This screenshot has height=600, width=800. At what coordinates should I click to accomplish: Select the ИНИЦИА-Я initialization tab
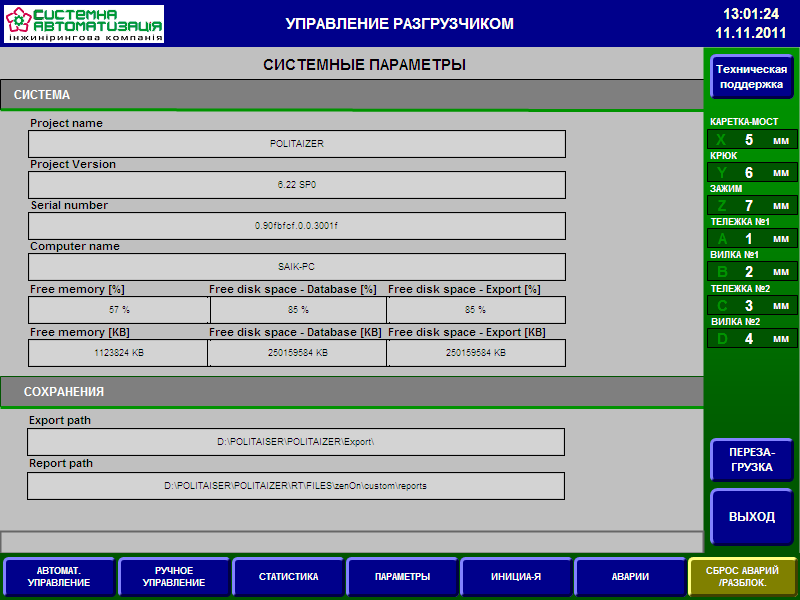coord(516,577)
